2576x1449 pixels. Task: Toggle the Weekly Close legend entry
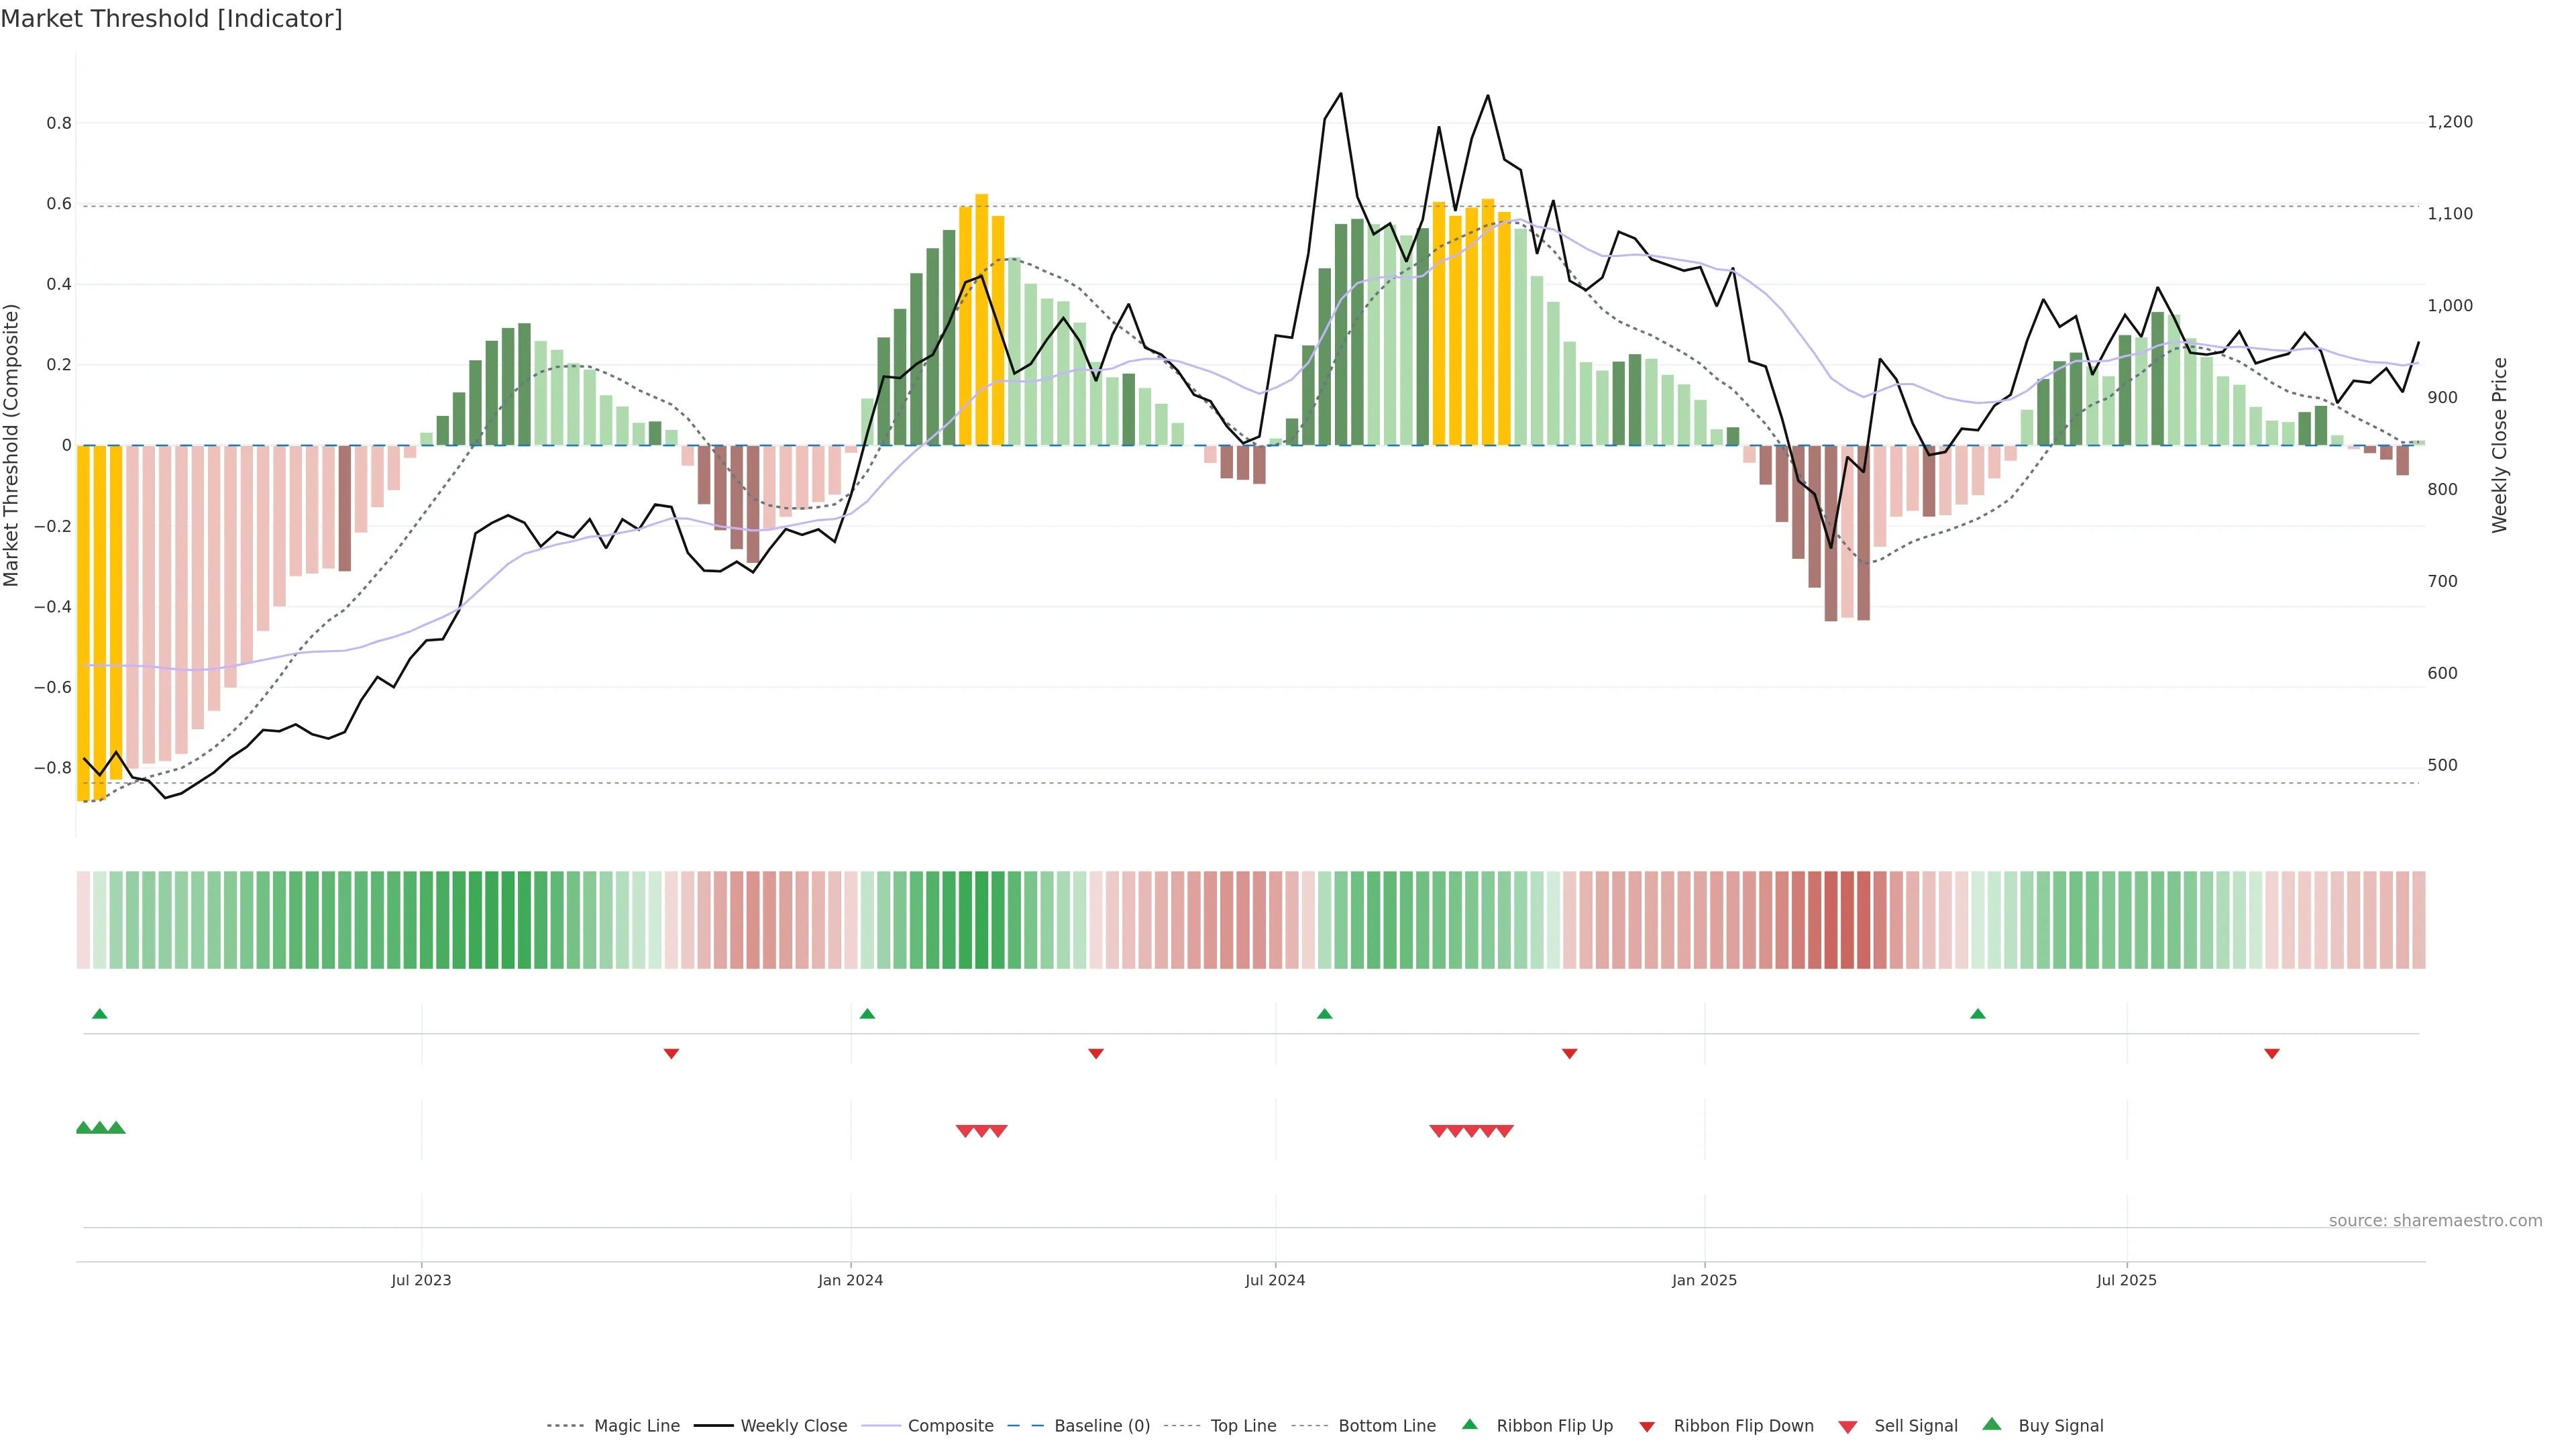pos(793,1426)
